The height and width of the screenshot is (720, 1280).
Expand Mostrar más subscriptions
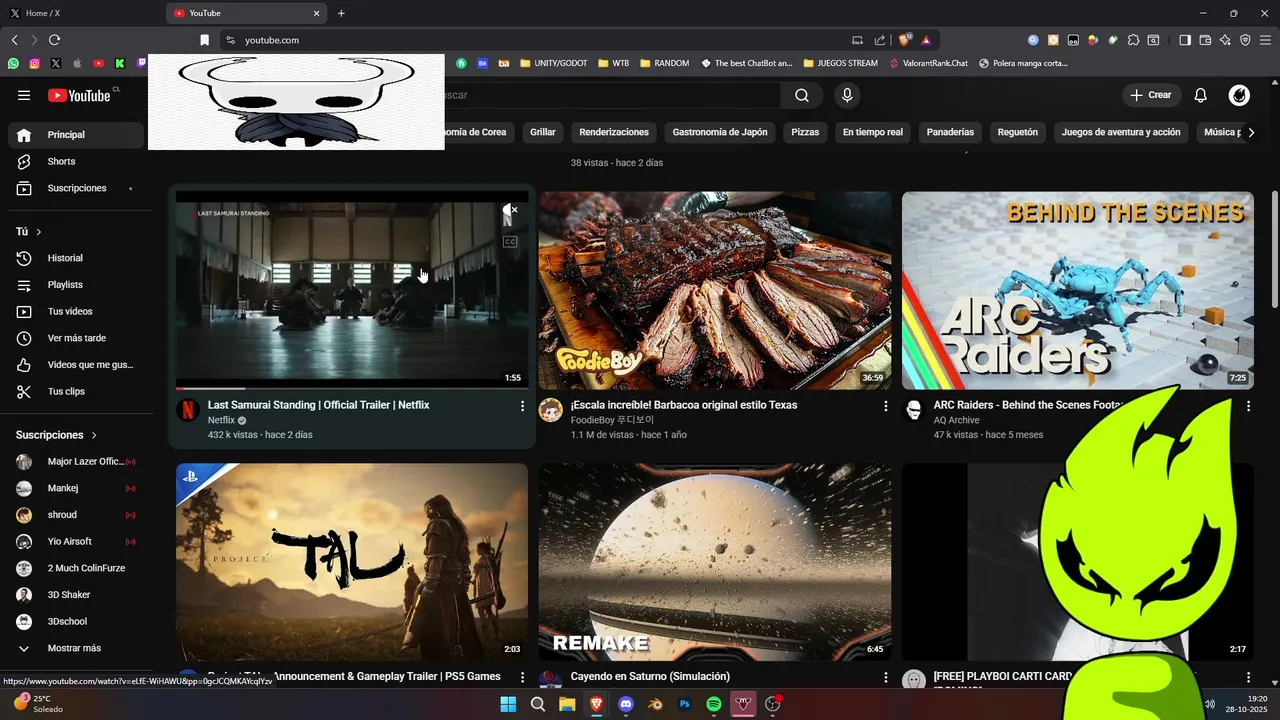[x=76, y=648]
